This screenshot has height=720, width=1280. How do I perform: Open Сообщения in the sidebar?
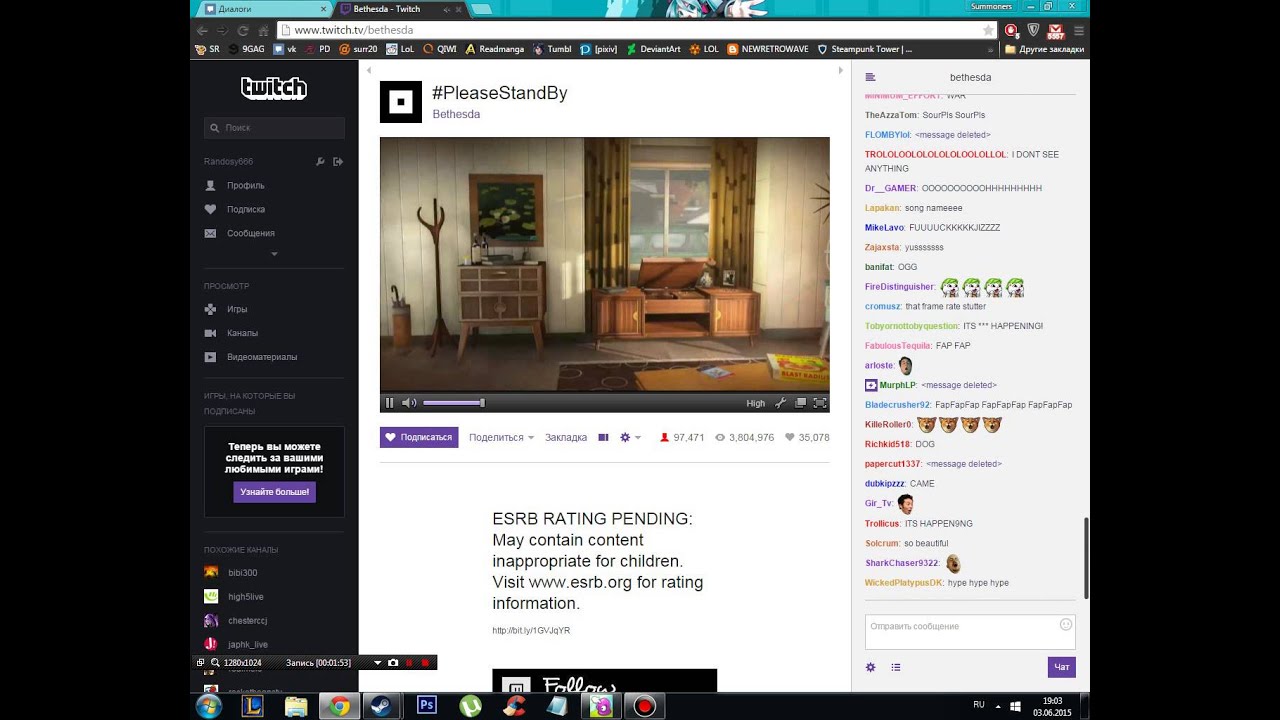coord(239,233)
